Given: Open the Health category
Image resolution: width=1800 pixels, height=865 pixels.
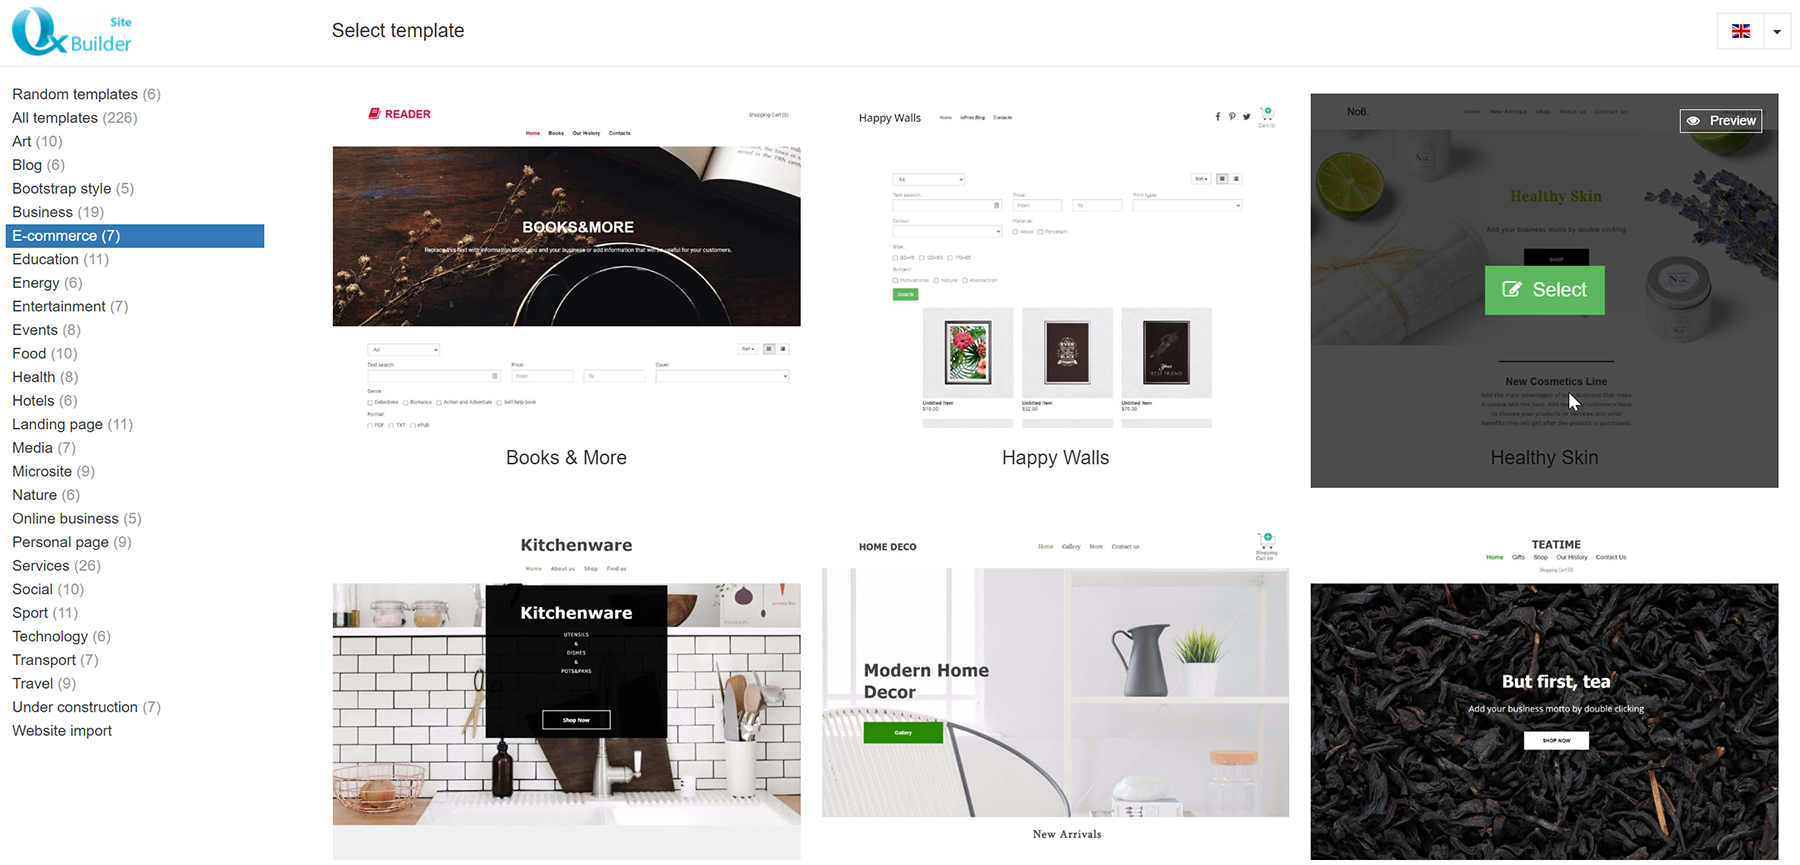Looking at the screenshot, I should click(45, 377).
